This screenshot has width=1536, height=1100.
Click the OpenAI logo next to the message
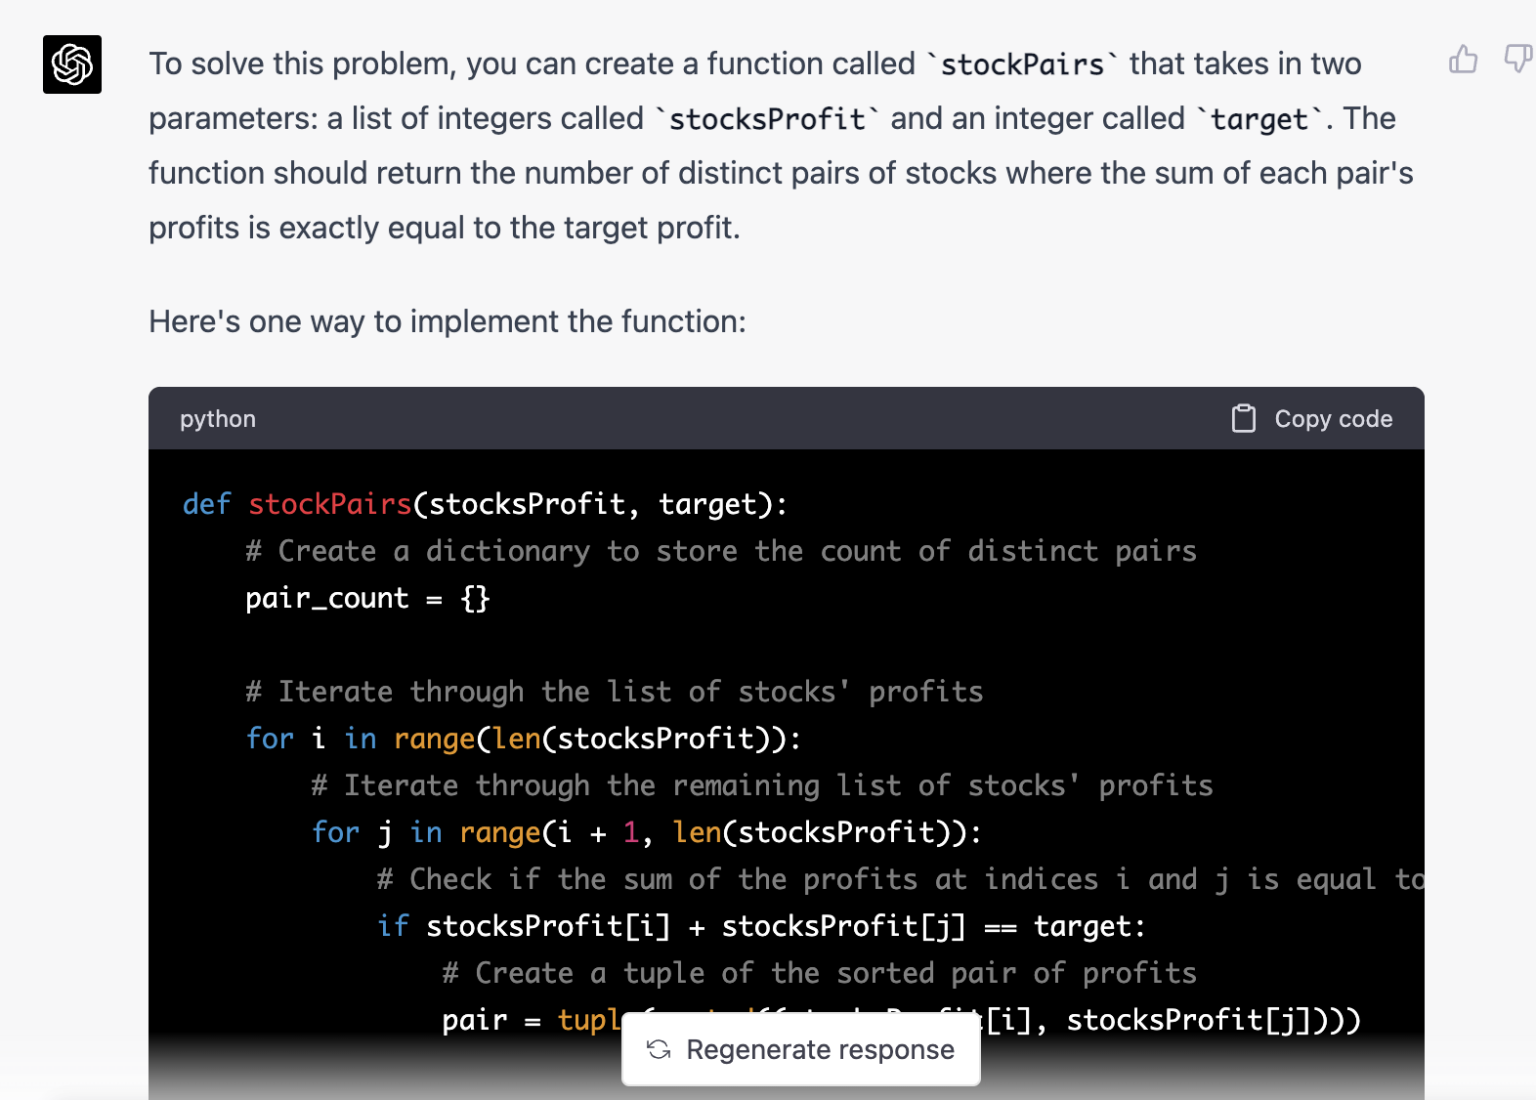coord(71,64)
